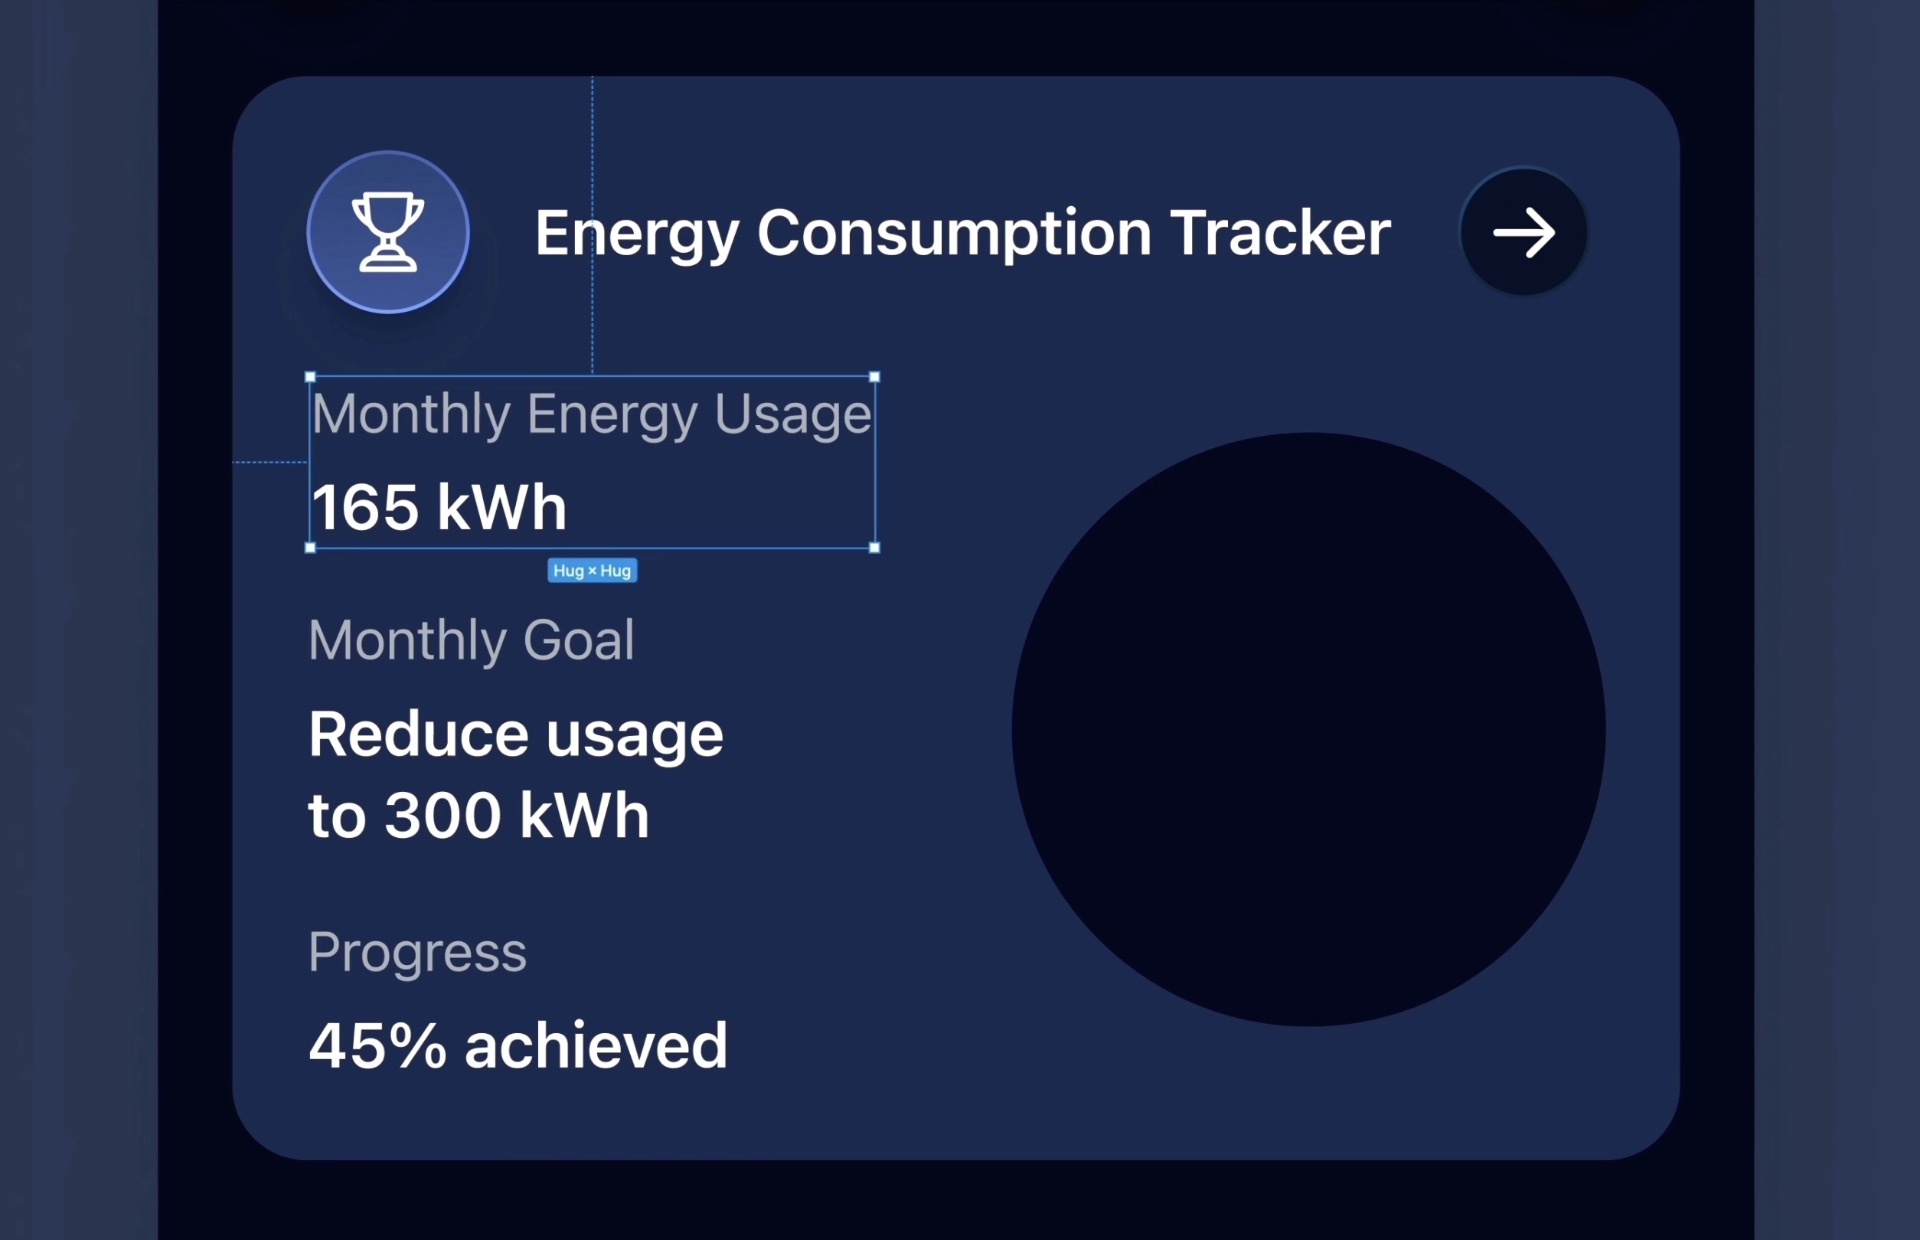Select the Energy Consumption Tracker title text
The image size is (1920, 1240).
(x=962, y=234)
